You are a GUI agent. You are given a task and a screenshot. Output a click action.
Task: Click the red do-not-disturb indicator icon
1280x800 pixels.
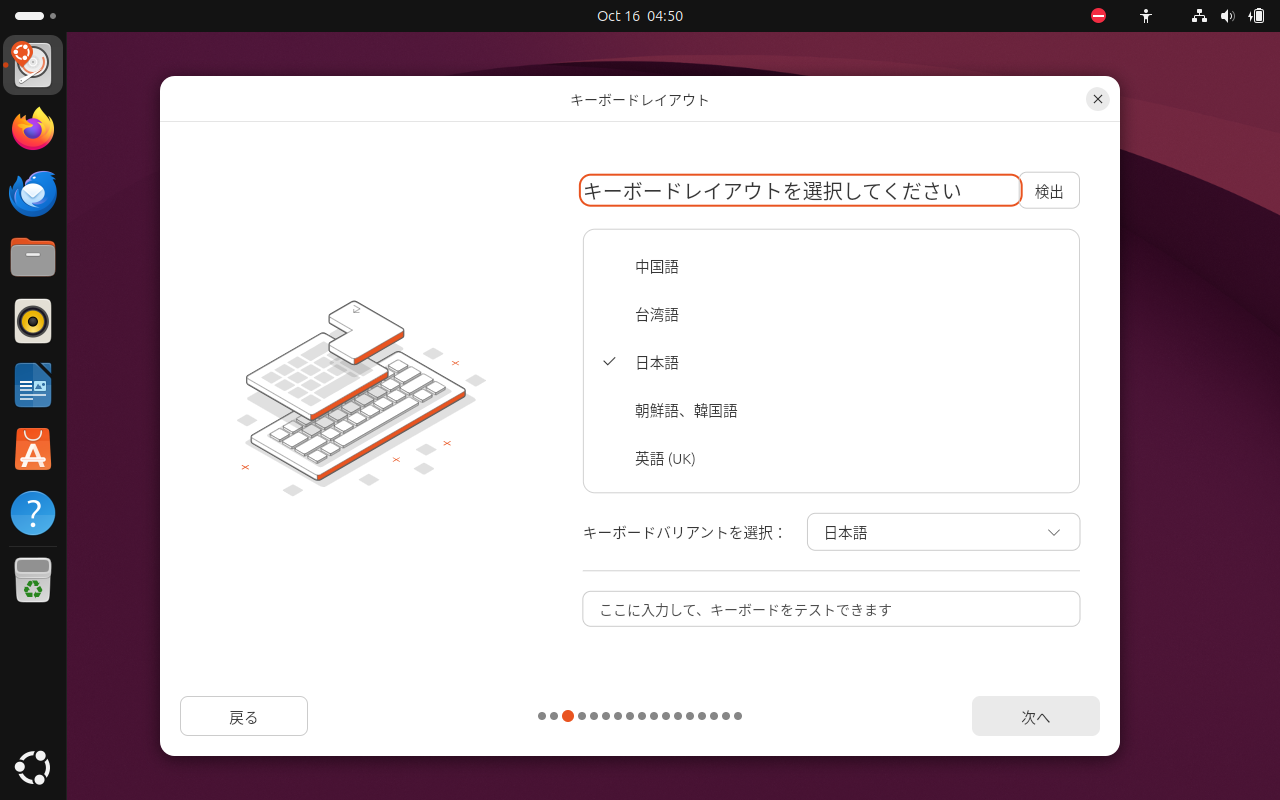1098,16
